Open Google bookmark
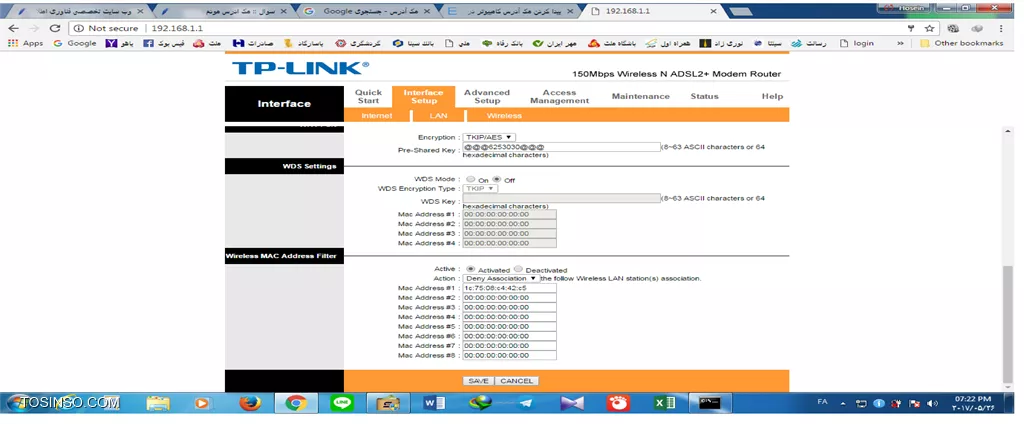Viewport: 1024px width, 424px height. (74, 43)
